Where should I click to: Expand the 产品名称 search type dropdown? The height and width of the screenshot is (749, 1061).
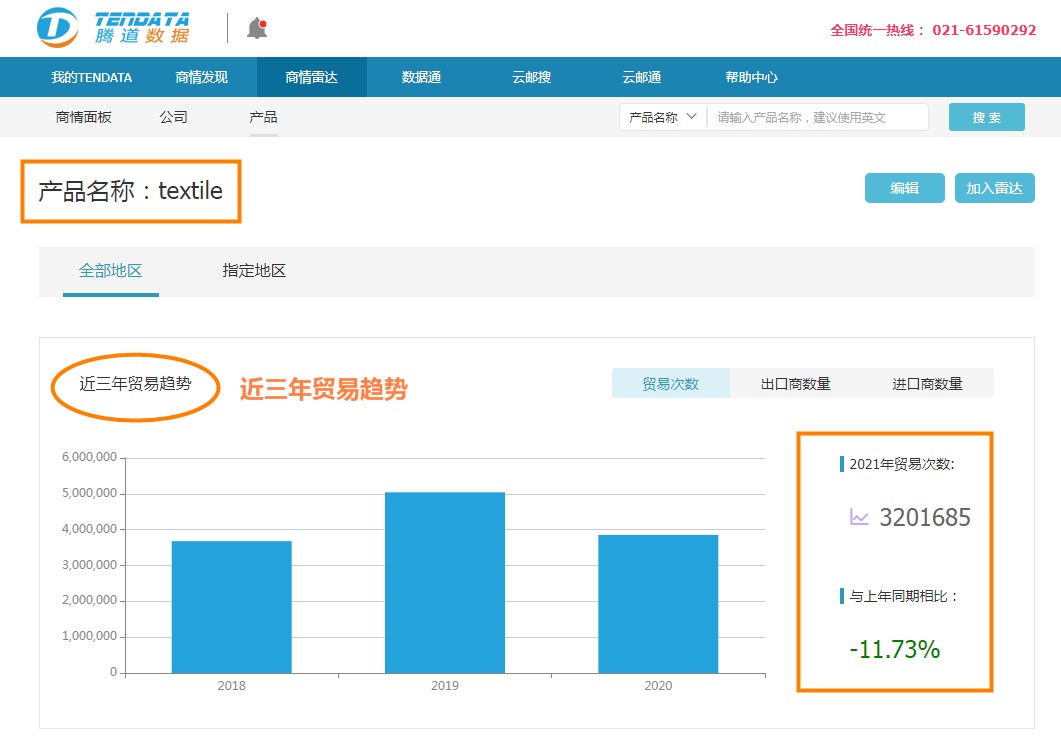(x=663, y=117)
